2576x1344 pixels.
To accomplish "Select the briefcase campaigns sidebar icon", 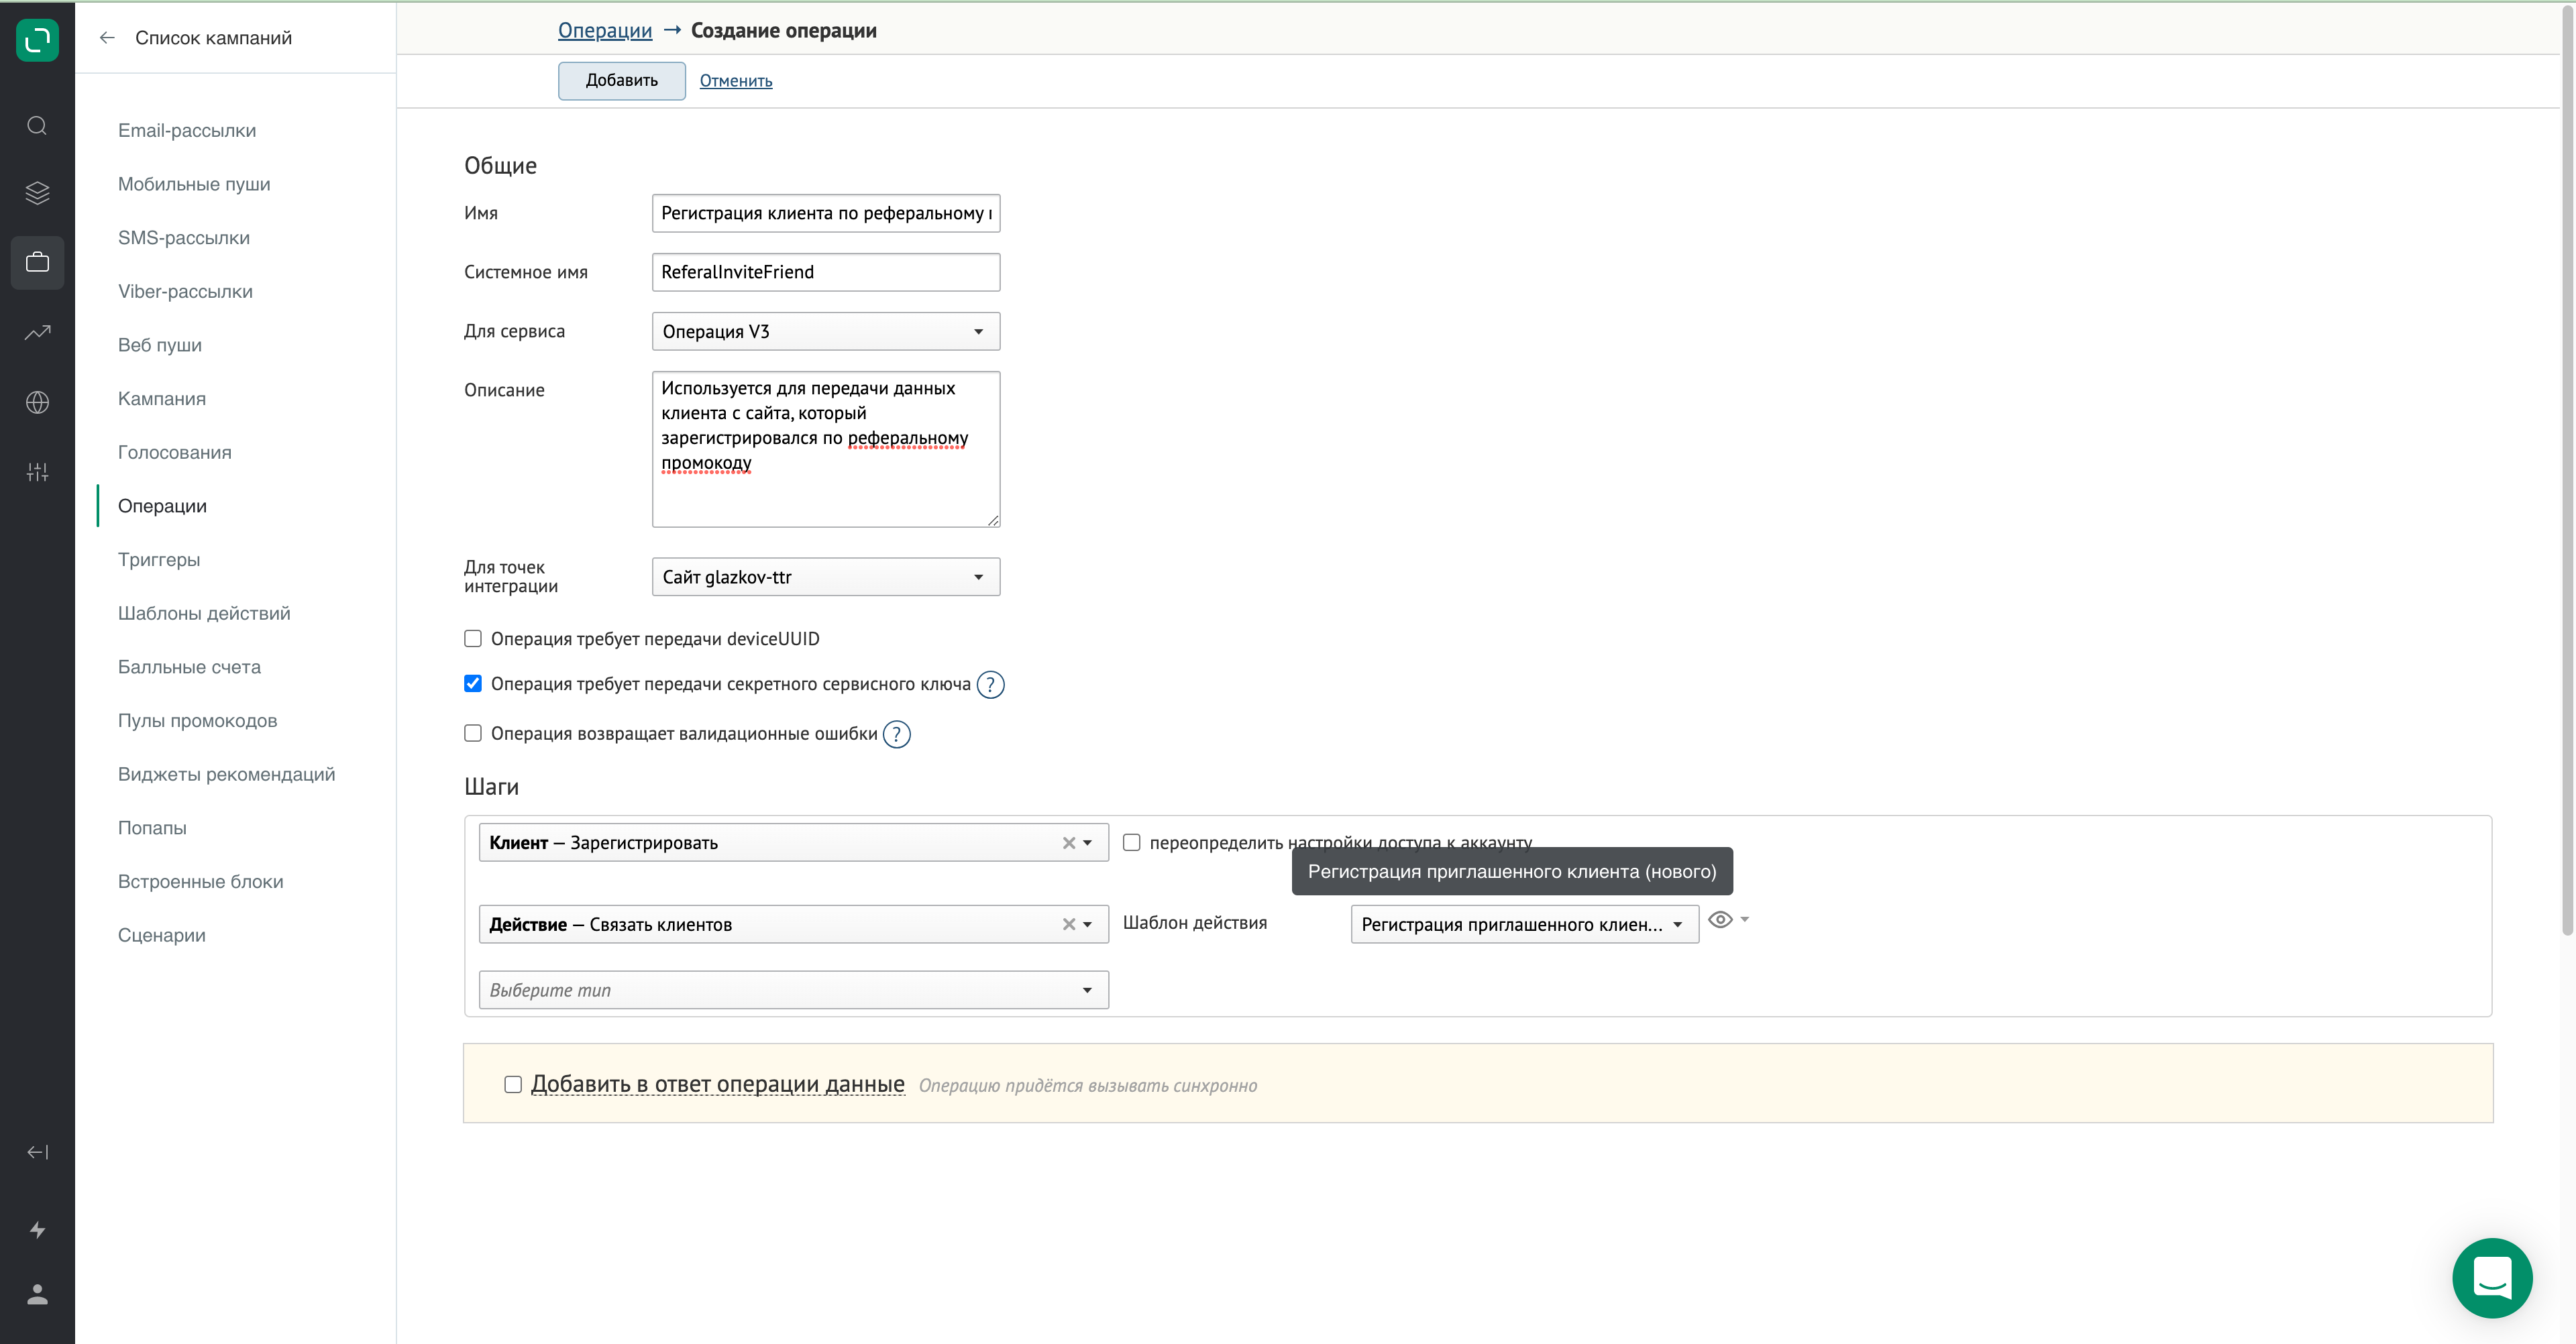I will tap(37, 262).
